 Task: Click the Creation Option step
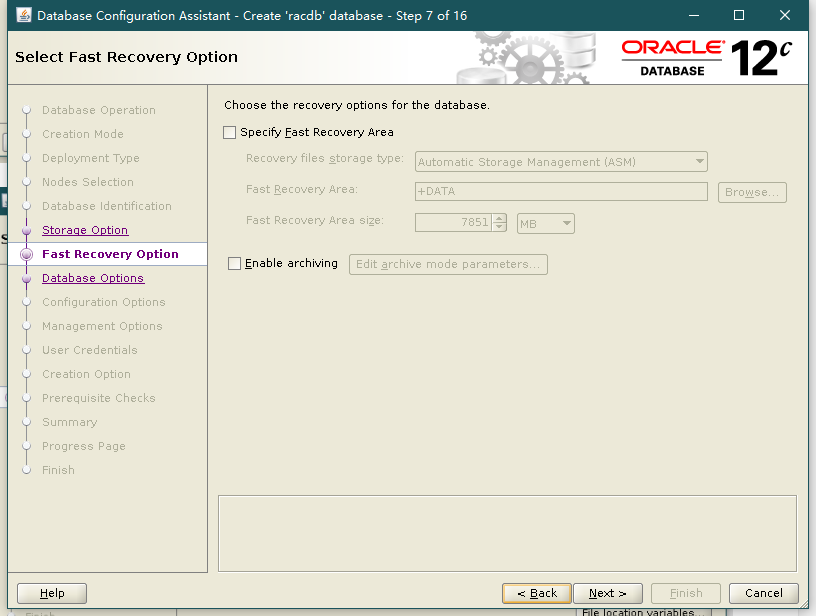[86, 374]
